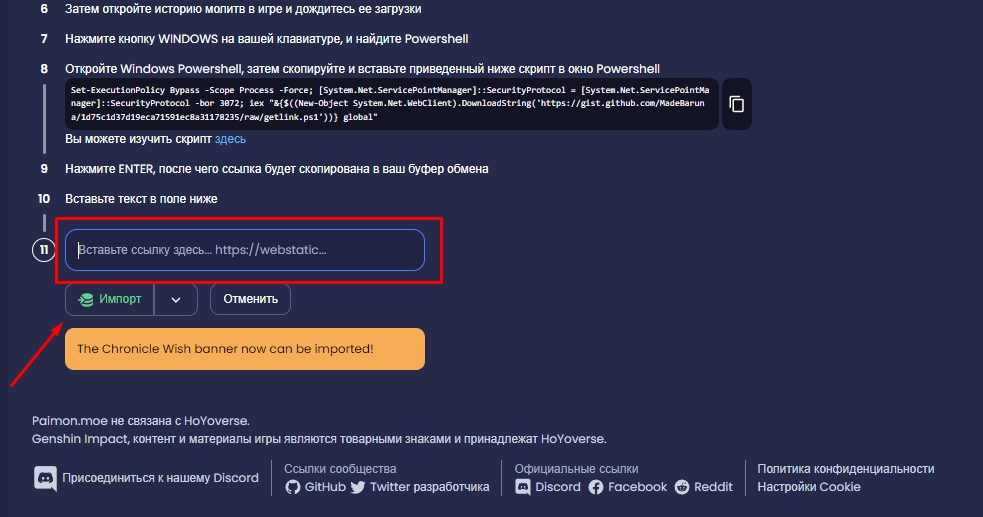Open the script's "здесь" link
This screenshot has height=517, width=983.
point(230,139)
